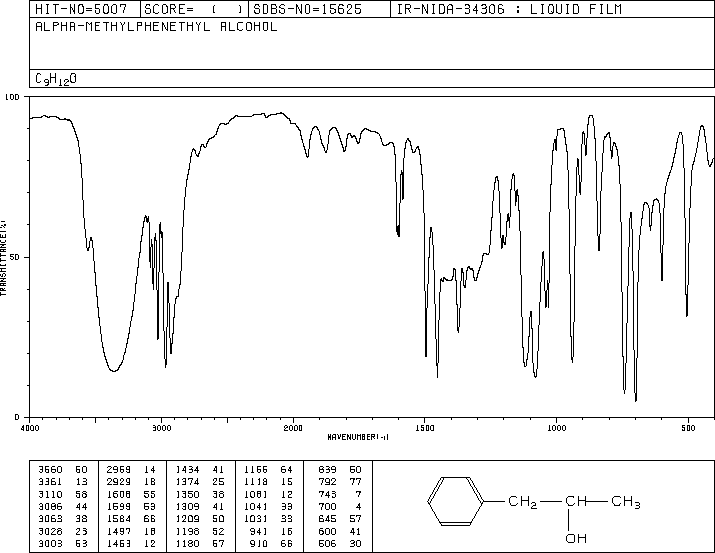Click the 700 peak table entry
This screenshot has width=715, height=553.
point(327,506)
